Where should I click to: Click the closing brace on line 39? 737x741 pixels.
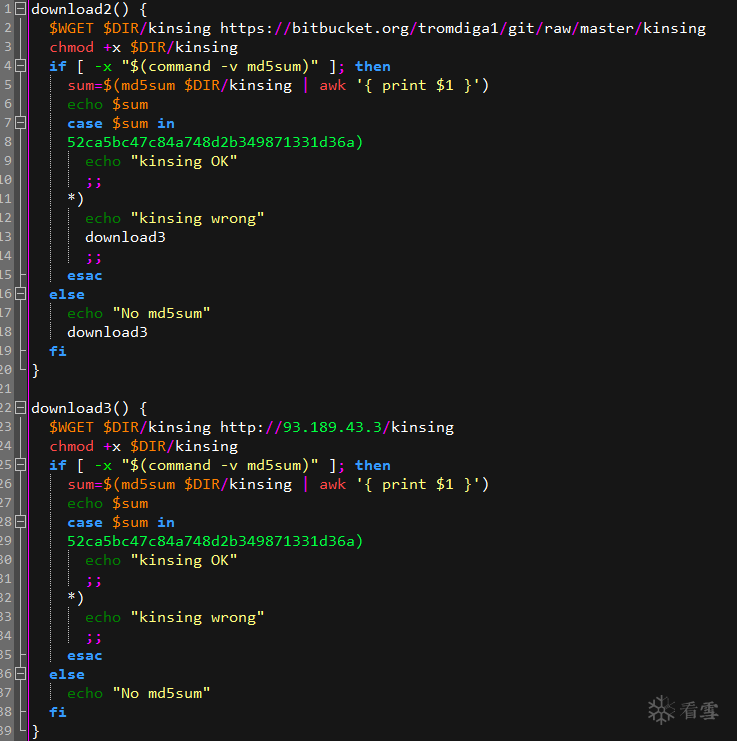(35, 732)
